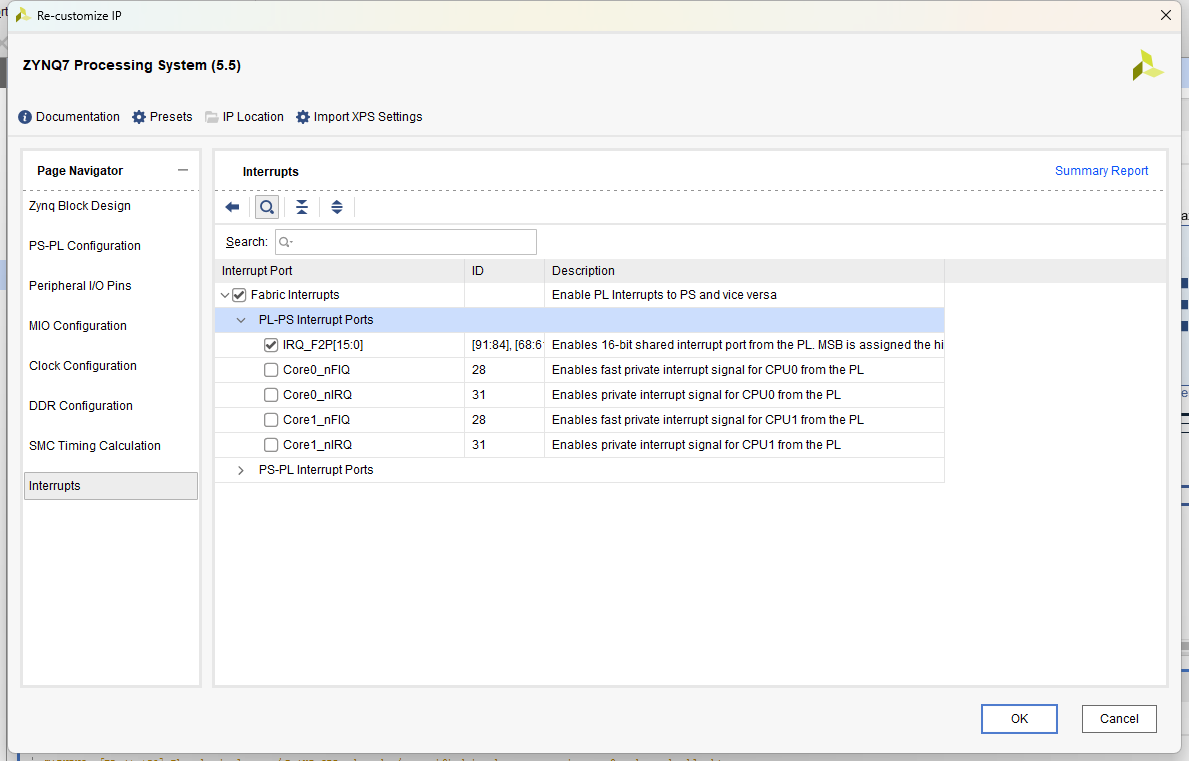The width and height of the screenshot is (1189, 761).
Task: Click the Presets label
Action: coord(171,117)
